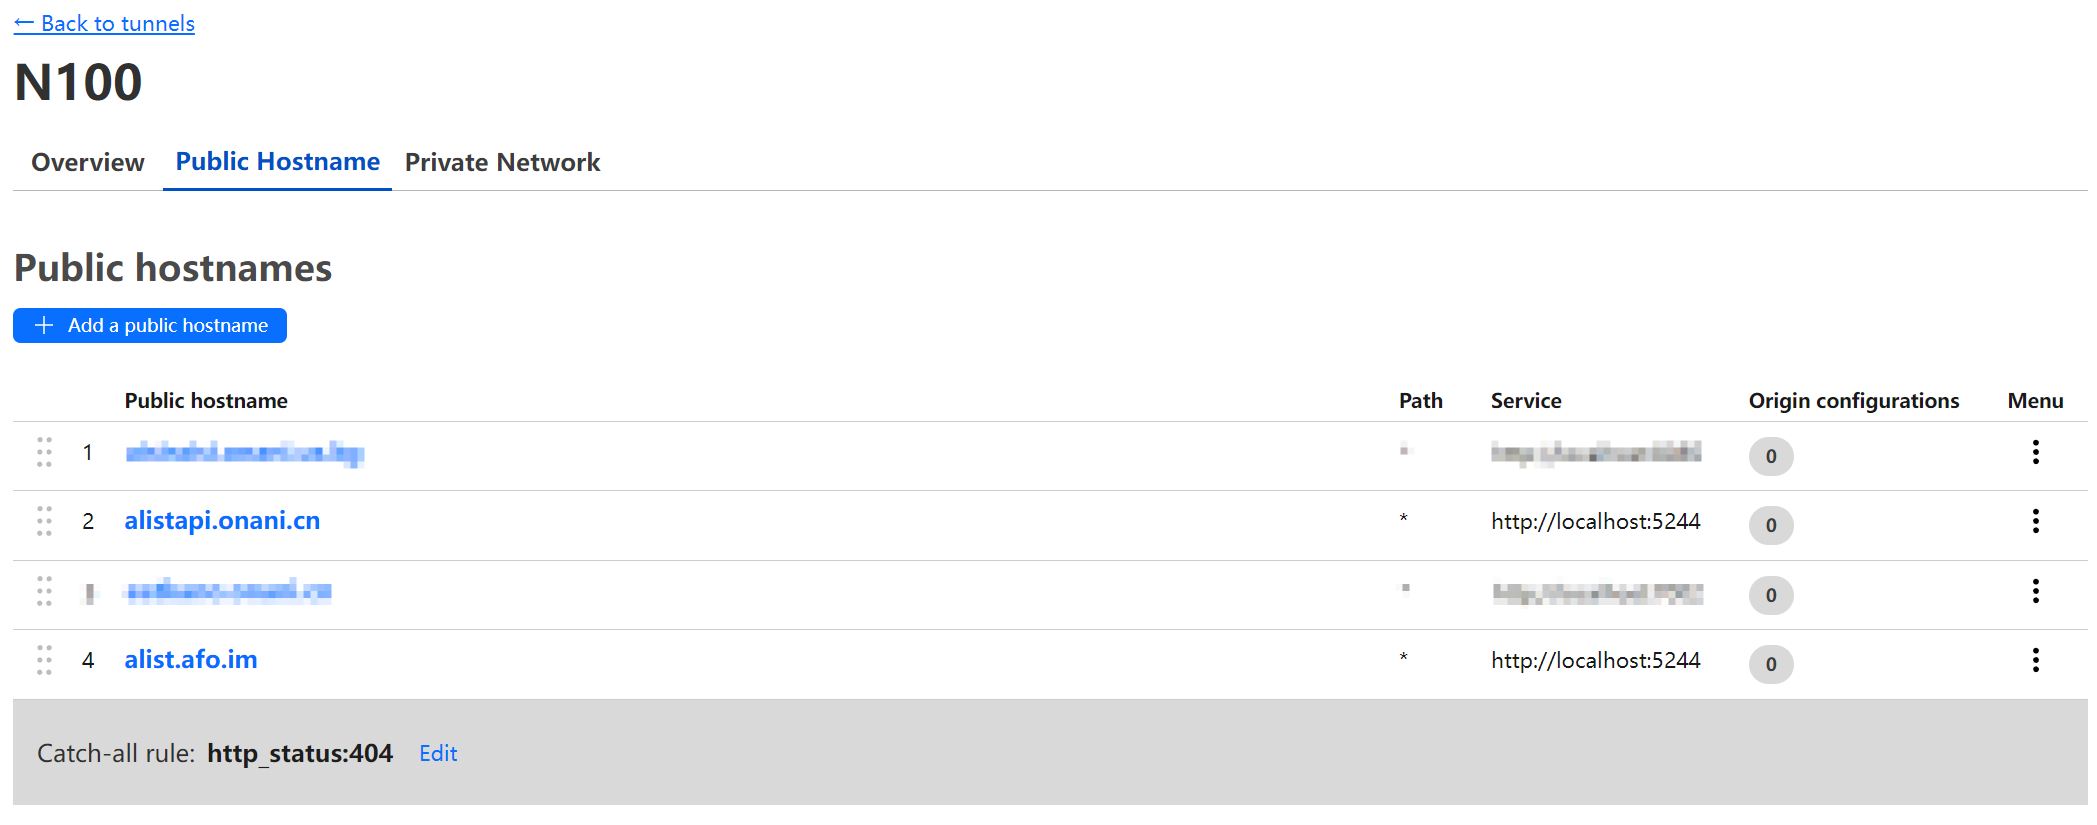2097x825 pixels.
Task: Click origin configurations badge in row 1
Action: click(1770, 456)
